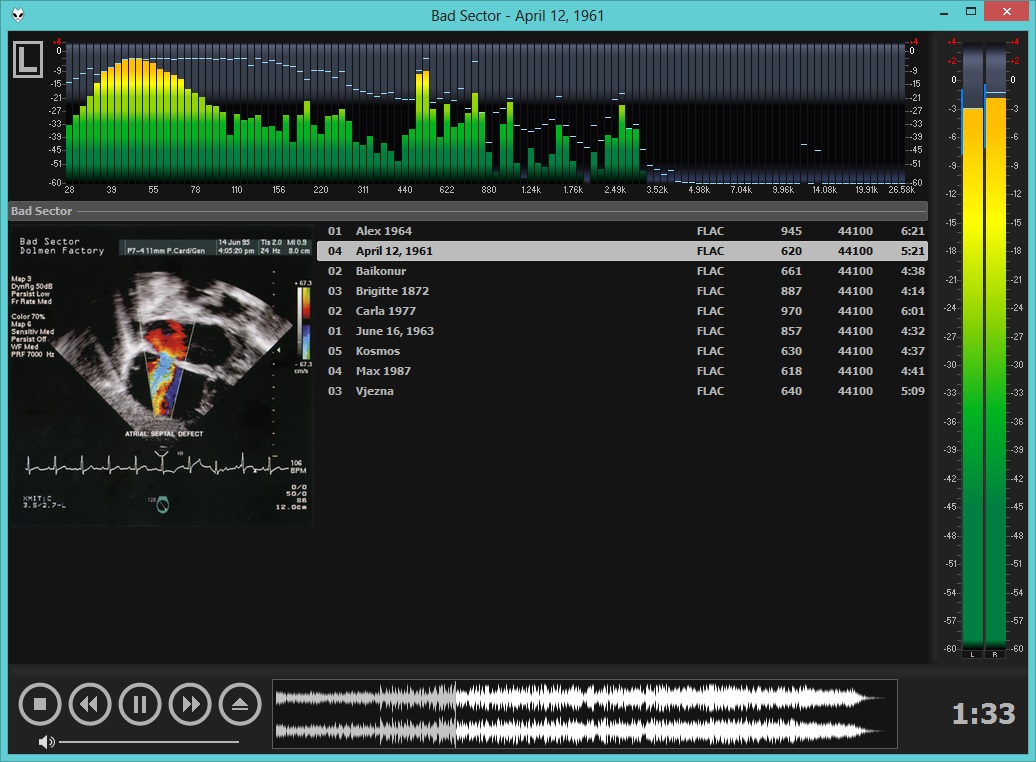Adjust the volume slider bar
The height and width of the screenshot is (762, 1036).
[150, 742]
